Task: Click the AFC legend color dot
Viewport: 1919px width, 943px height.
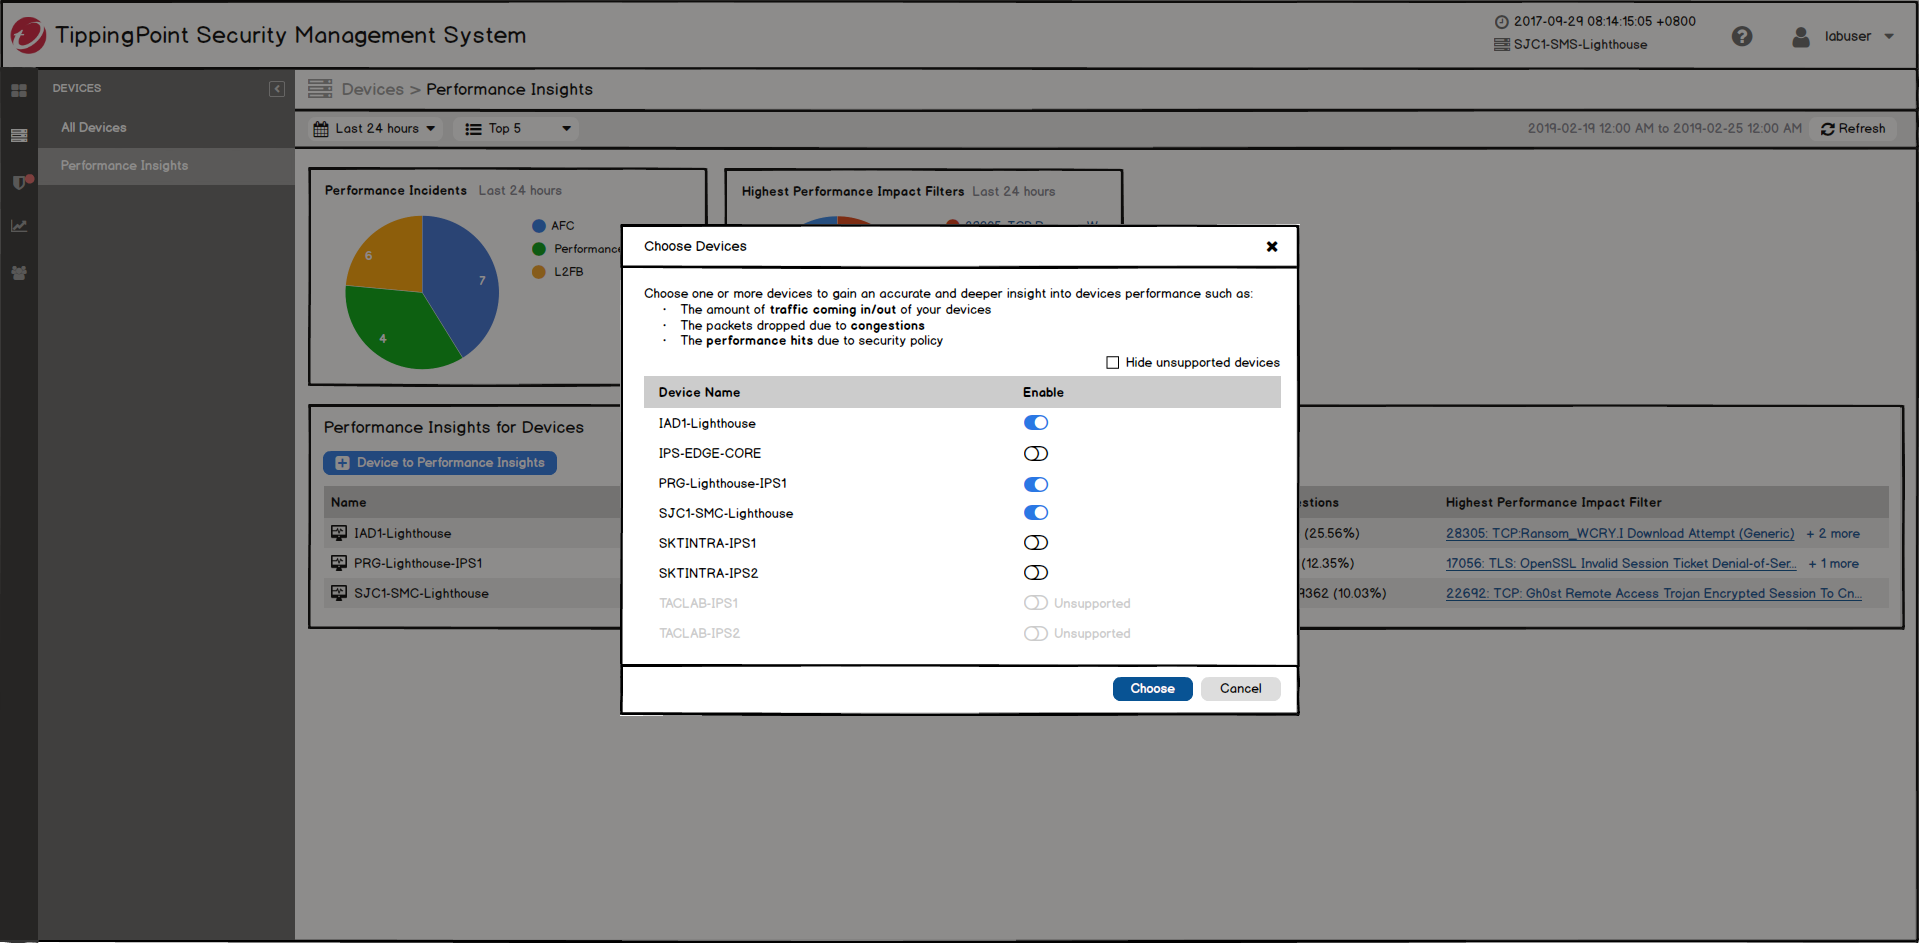Action: pyautogui.click(x=539, y=226)
